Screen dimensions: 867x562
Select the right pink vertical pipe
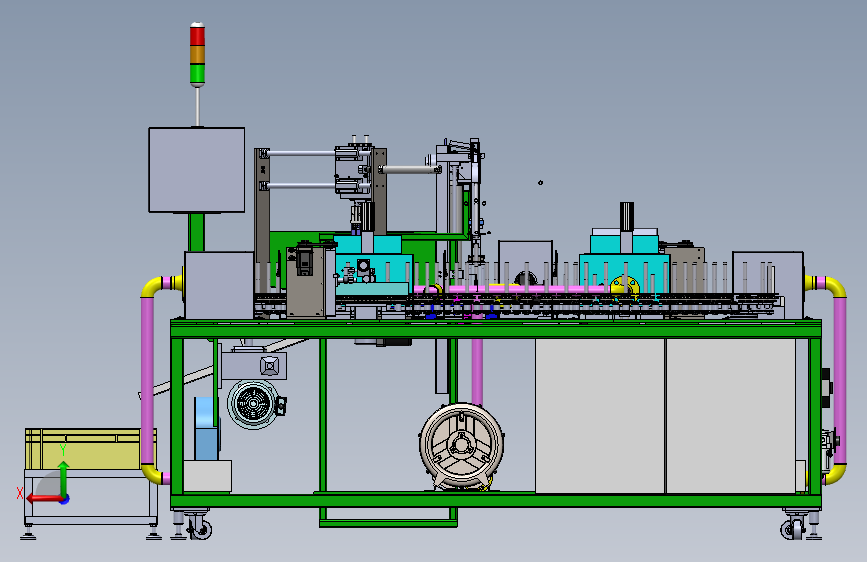point(840,381)
